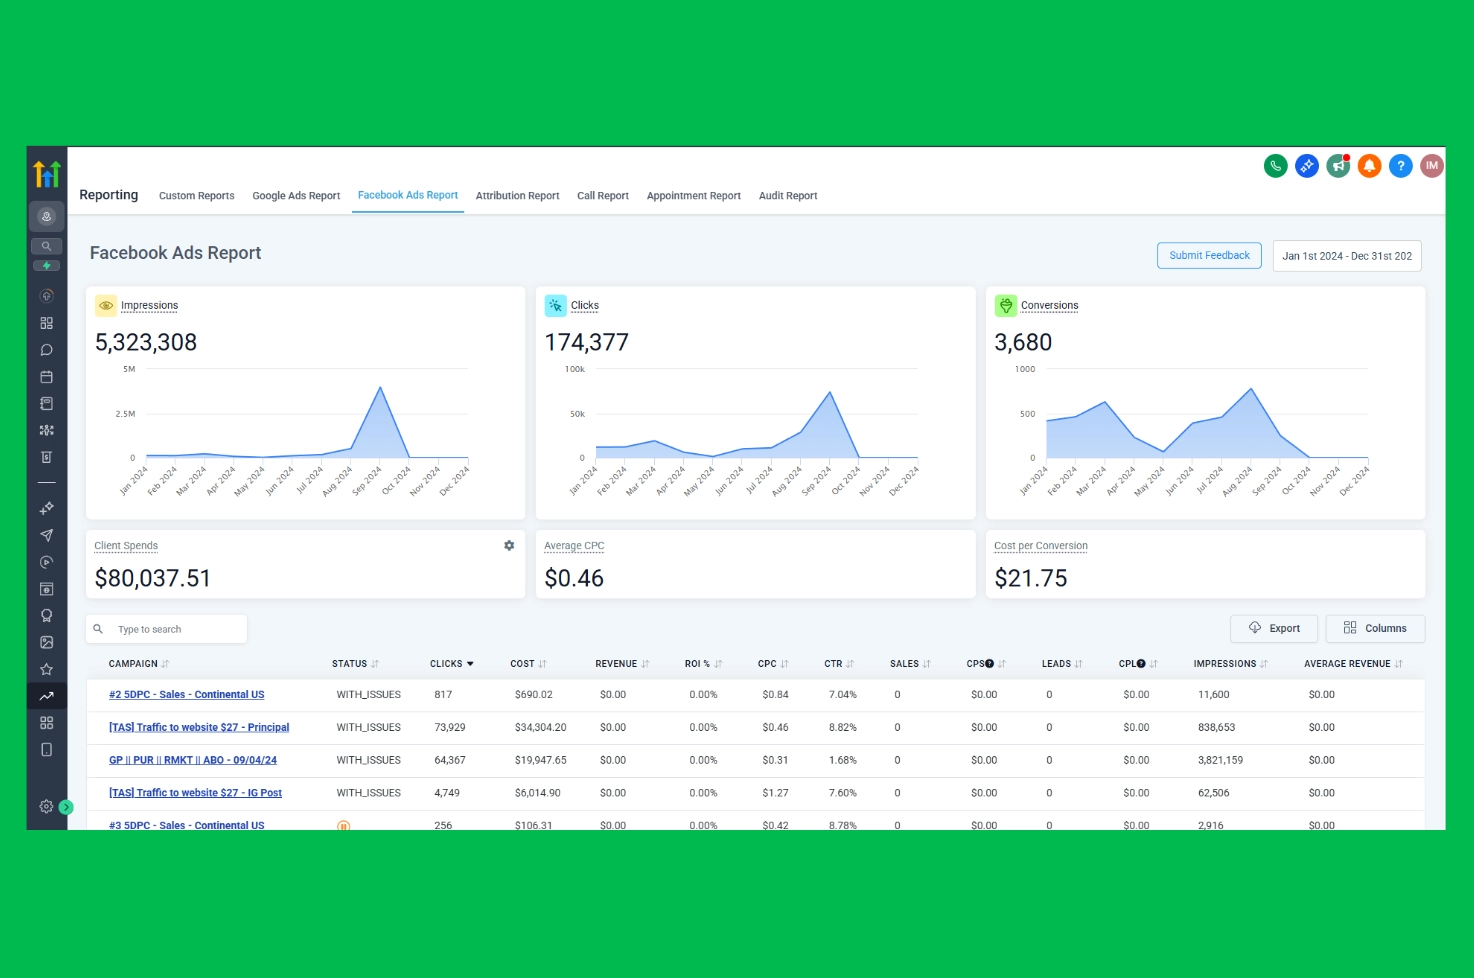Viewport: 1474px width, 978px height.
Task: Open the megaphone announcements icon
Action: (x=1338, y=166)
